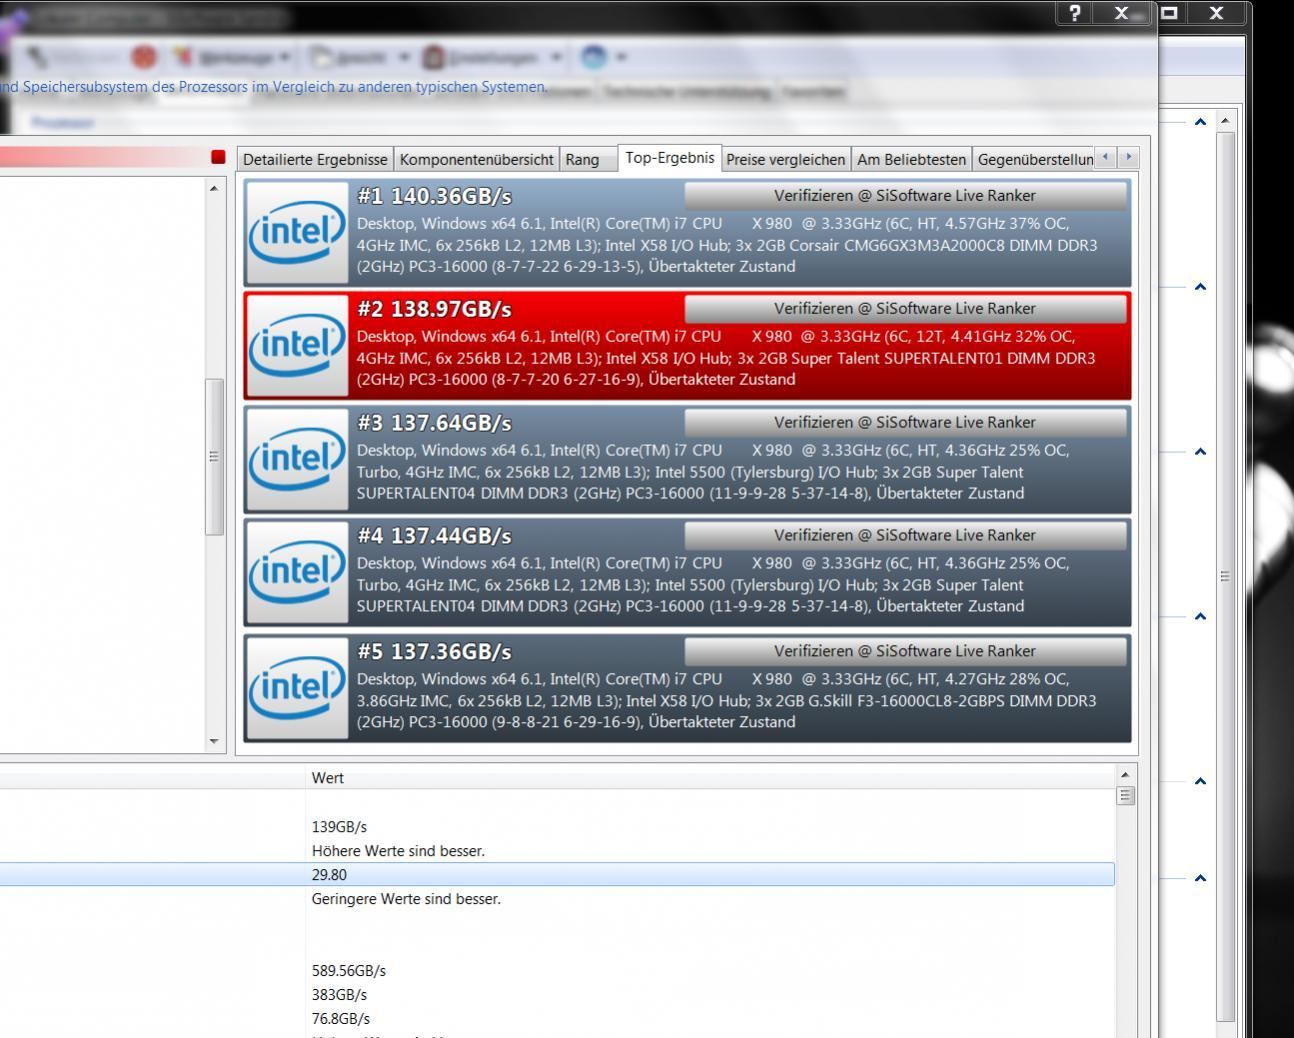
Task: Maximize the background window
Action: (x=1169, y=13)
